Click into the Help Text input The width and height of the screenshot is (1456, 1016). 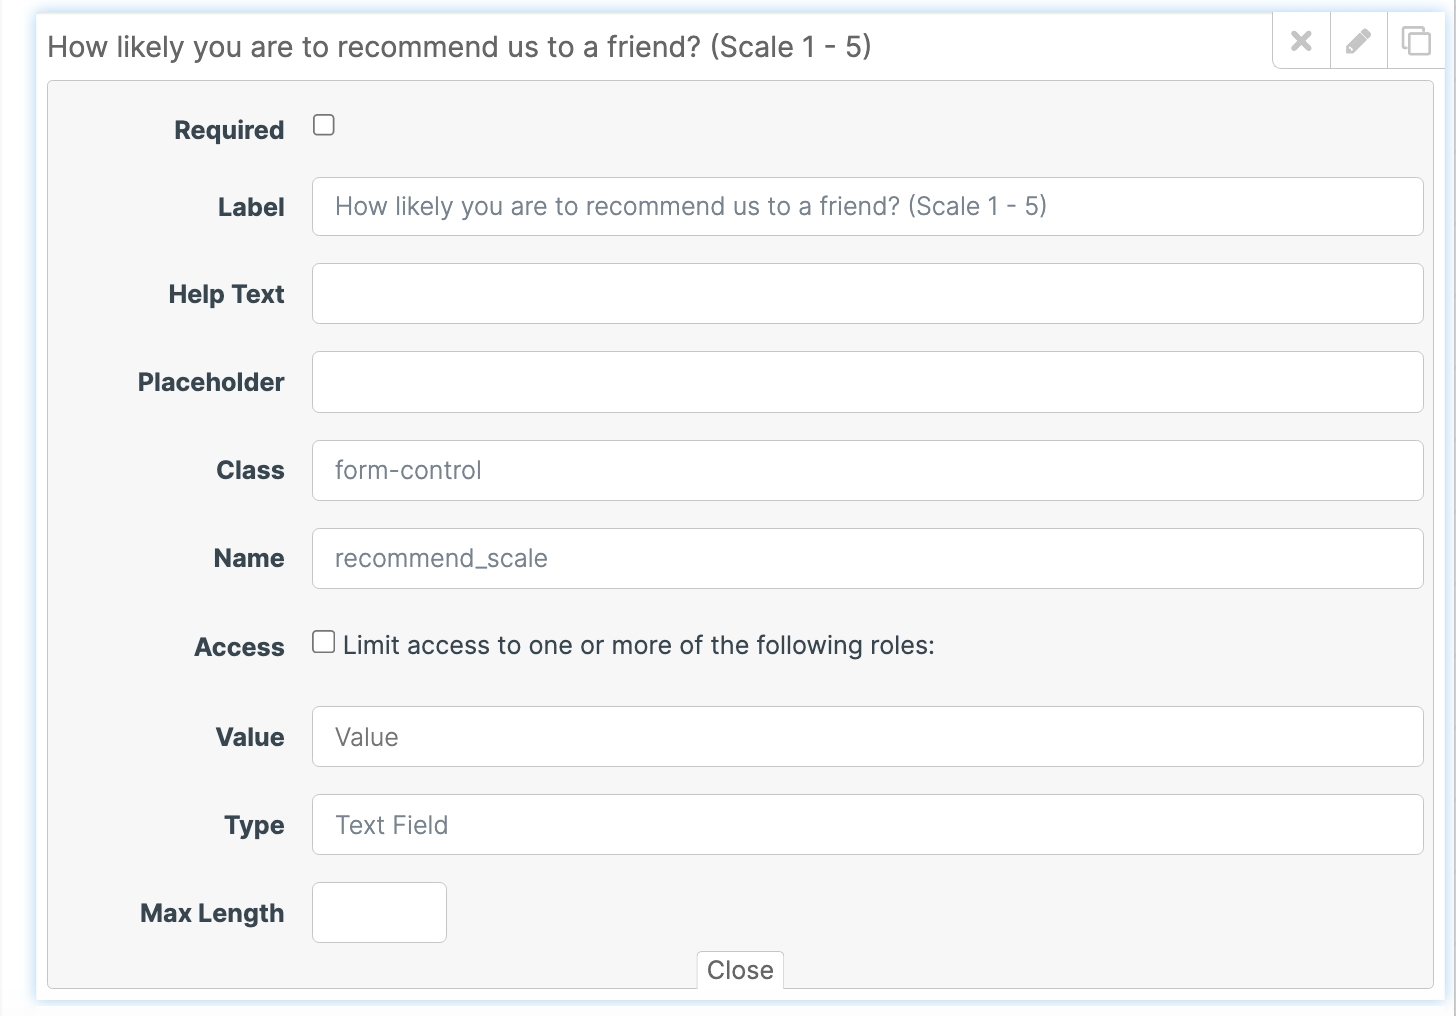tap(867, 294)
